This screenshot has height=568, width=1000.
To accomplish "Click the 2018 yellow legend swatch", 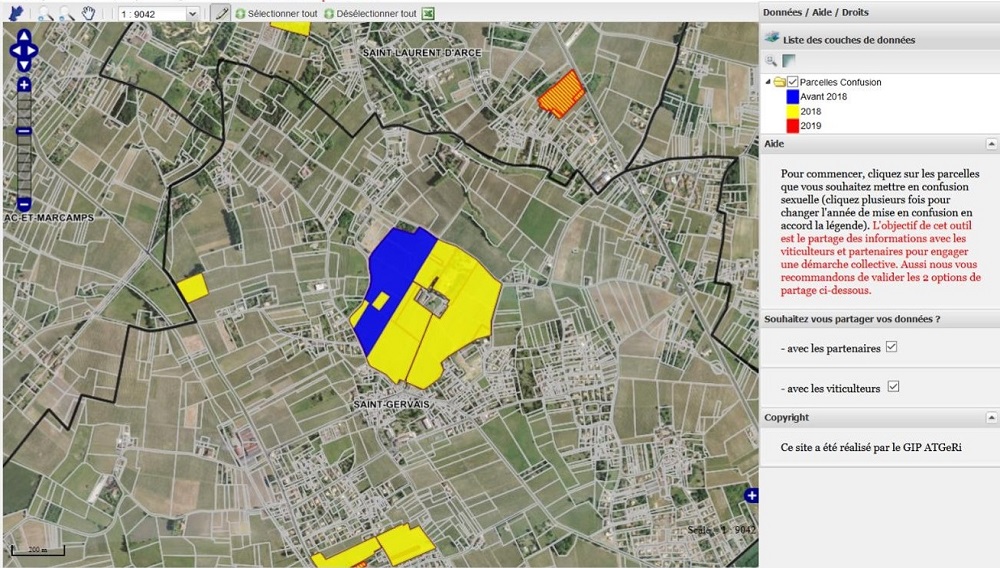I will (793, 112).
